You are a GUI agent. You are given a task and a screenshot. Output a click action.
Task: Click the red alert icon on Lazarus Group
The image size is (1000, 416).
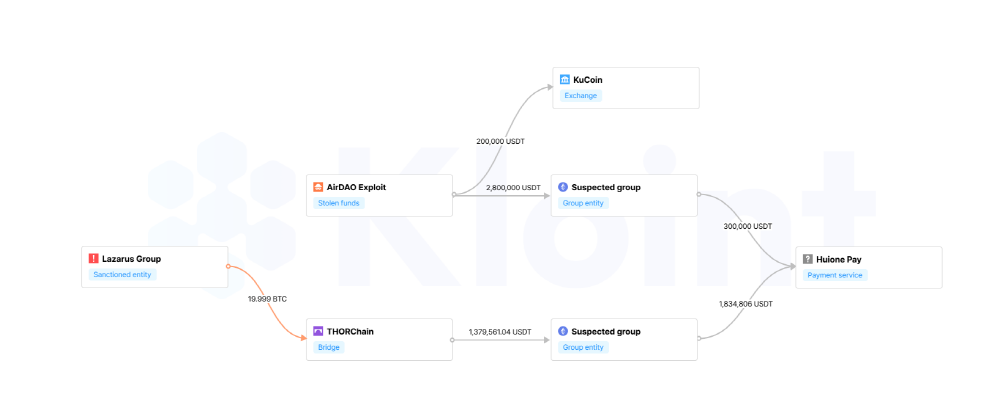(x=94, y=259)
